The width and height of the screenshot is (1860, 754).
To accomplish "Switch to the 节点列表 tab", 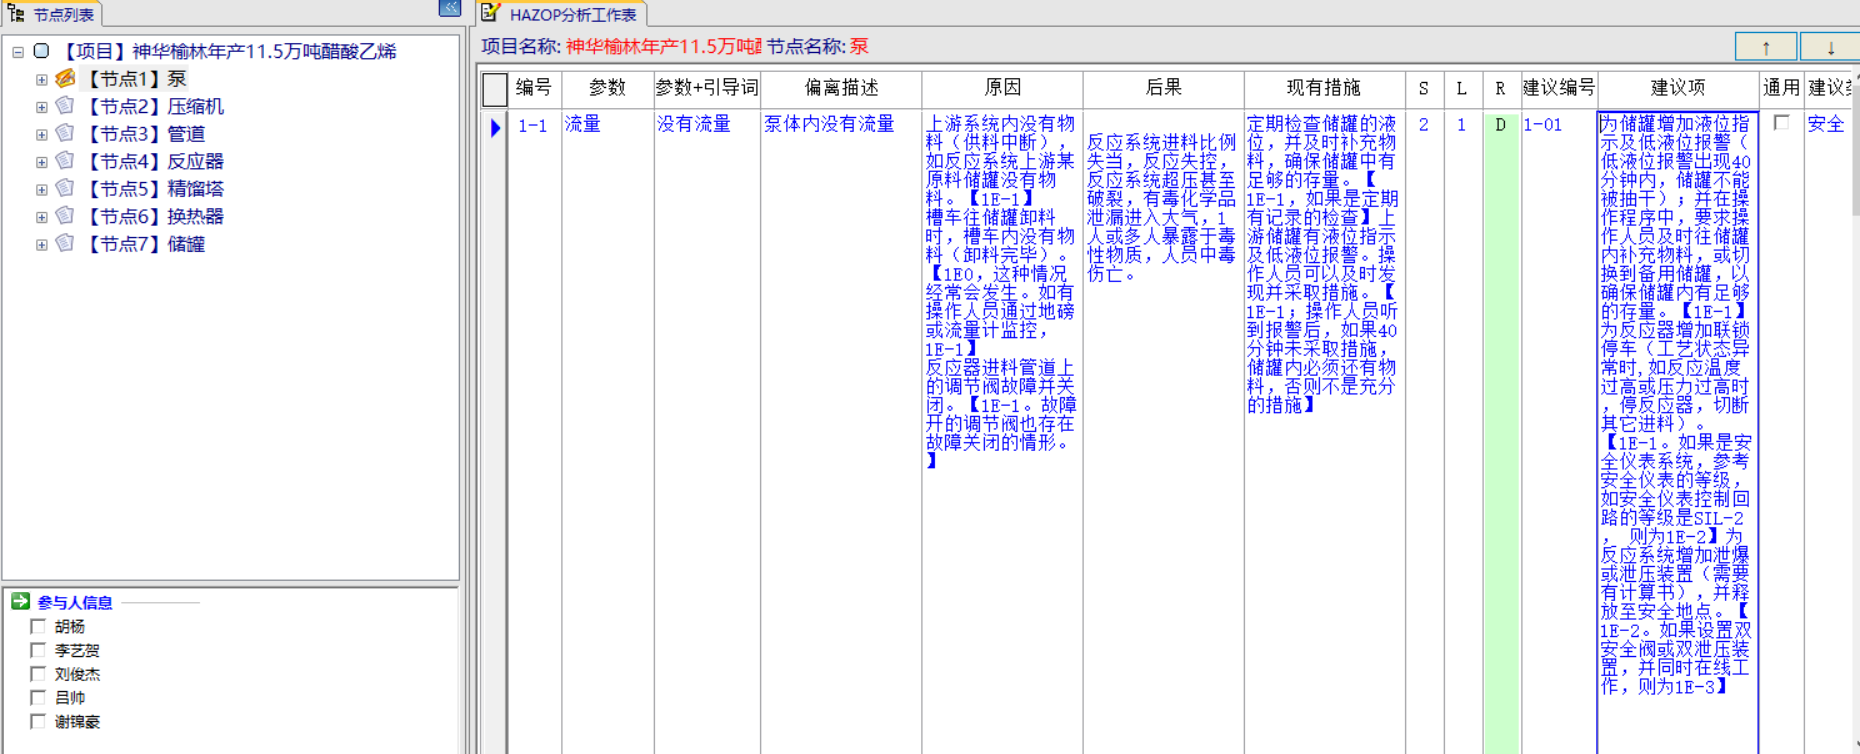I will [x=52, y=14].
